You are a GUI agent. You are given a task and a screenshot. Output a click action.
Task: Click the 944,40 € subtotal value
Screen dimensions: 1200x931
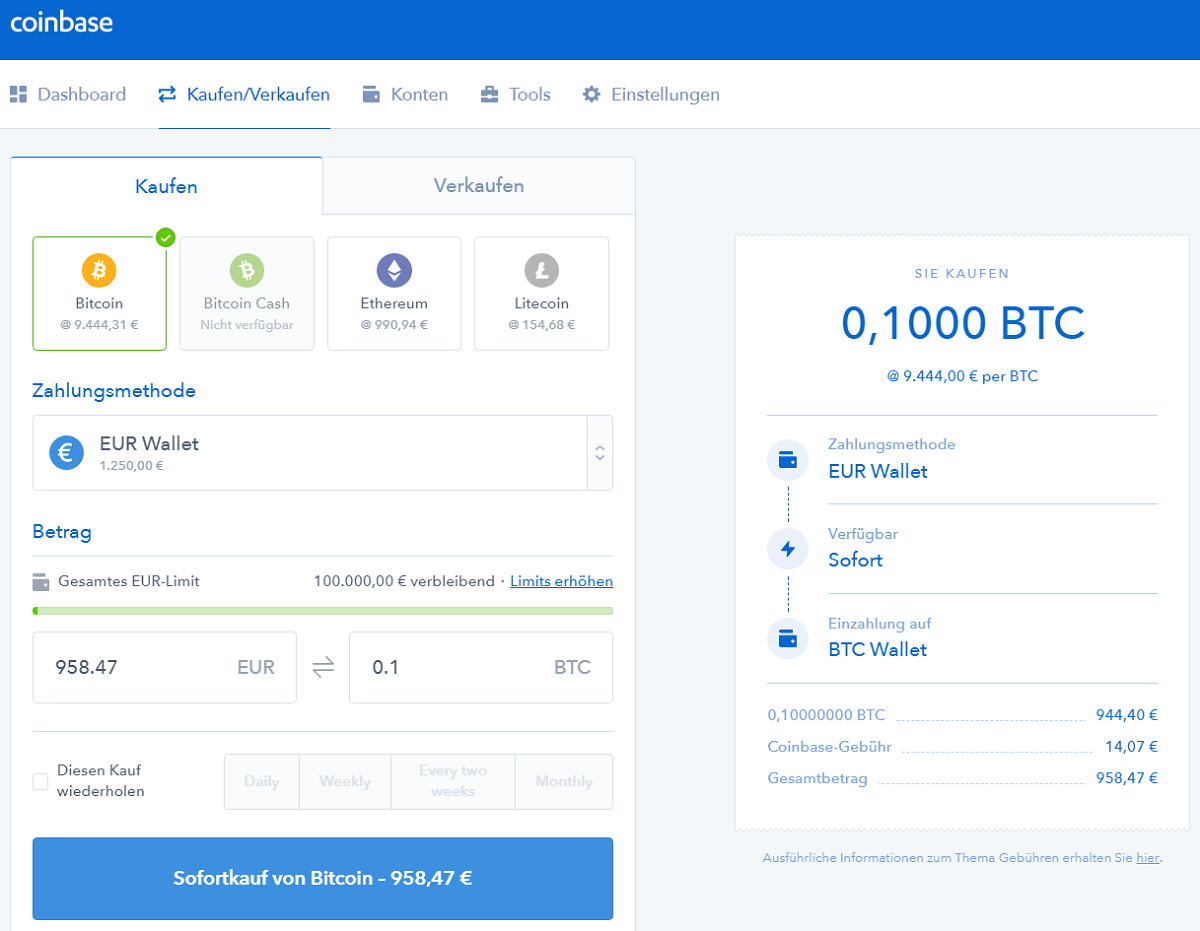[1127, 715]
